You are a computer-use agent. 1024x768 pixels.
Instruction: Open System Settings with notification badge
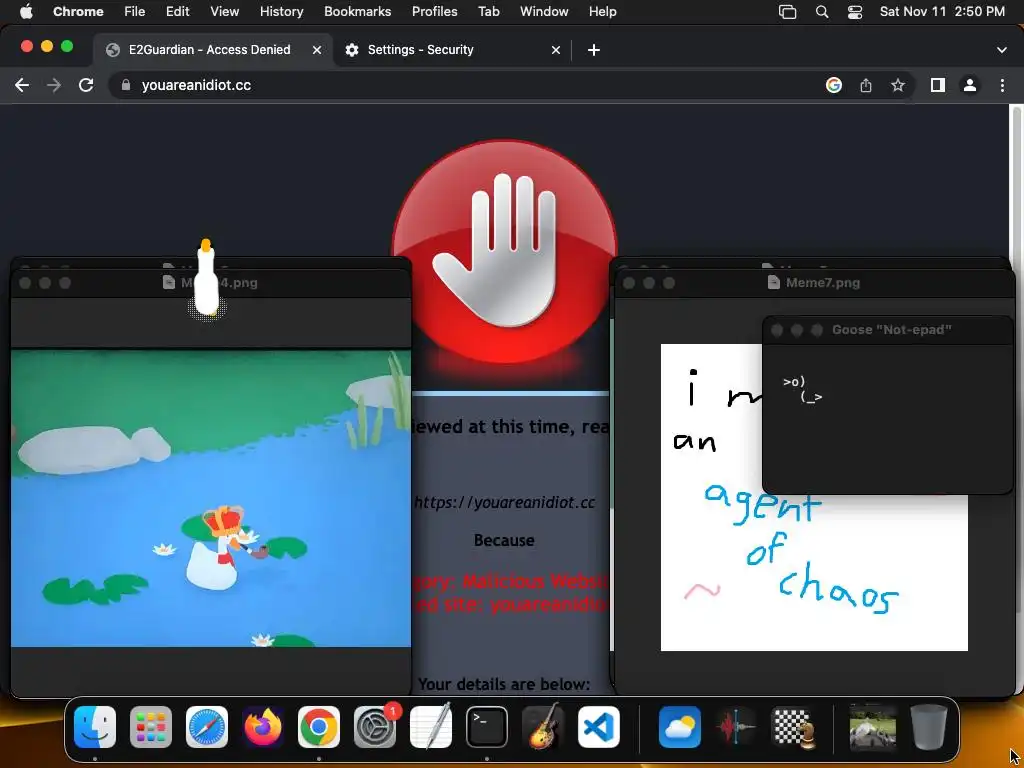pyautogui.click(x=375, y=727)
